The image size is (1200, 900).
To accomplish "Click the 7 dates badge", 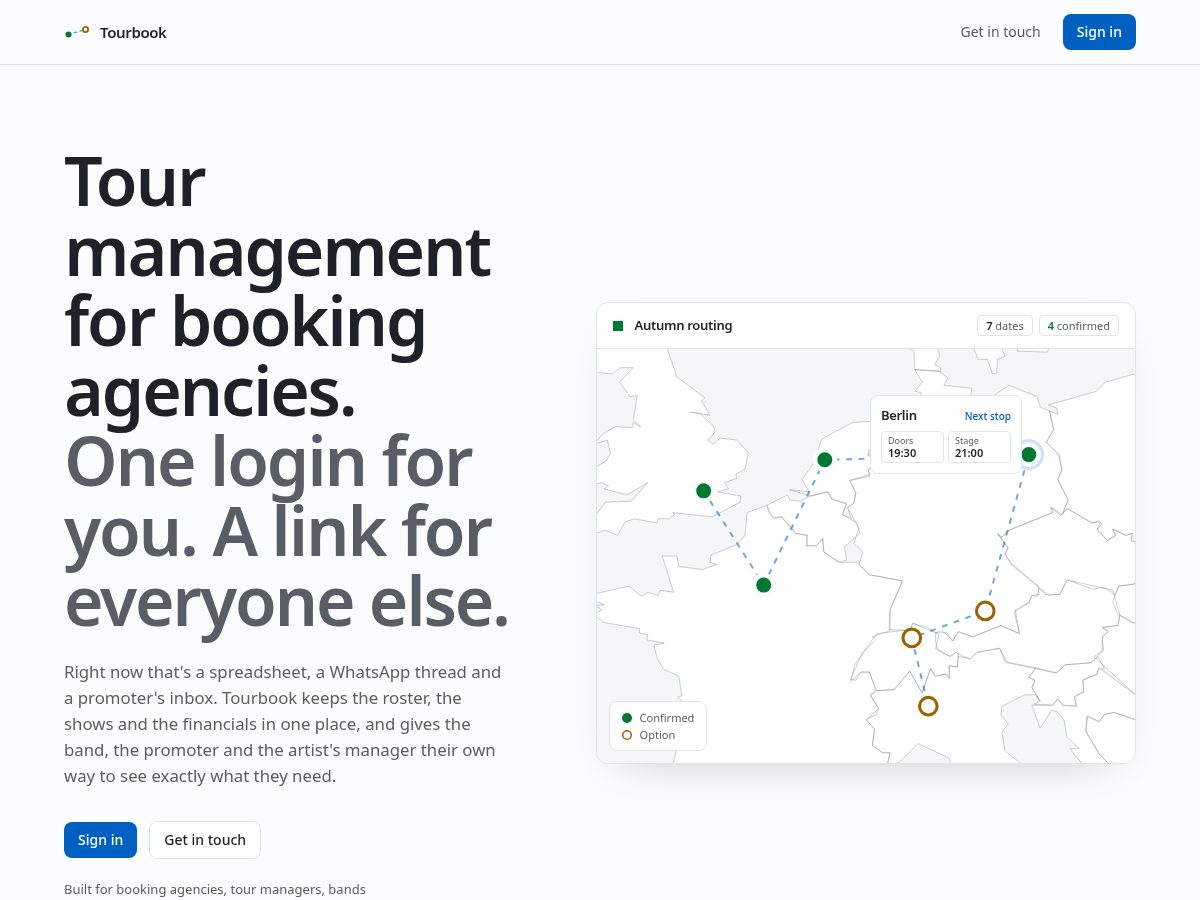I will 1005,326.
